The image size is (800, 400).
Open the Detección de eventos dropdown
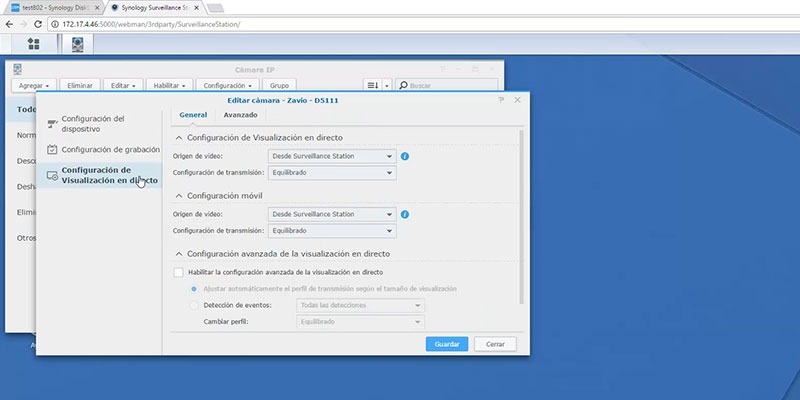point(360,305)
